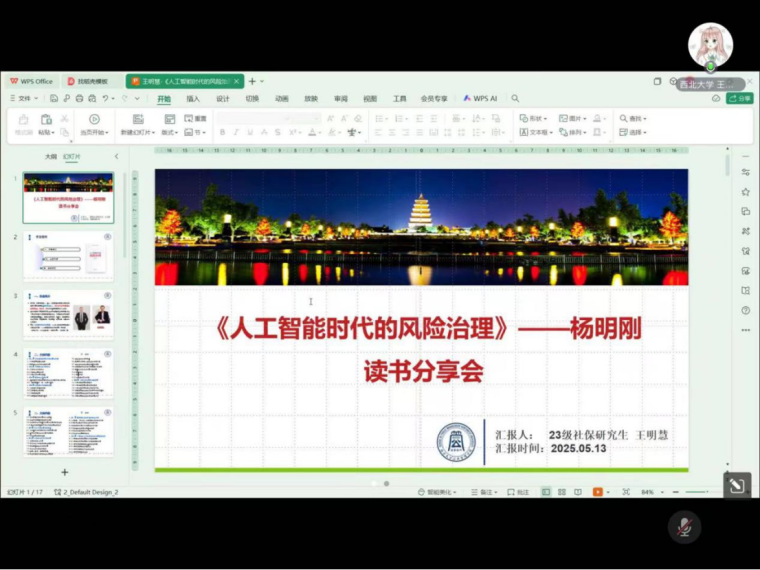Click the Save icon in quick access bar
Image resolution: width=760 pixels, height=570 pixels.
54,99
